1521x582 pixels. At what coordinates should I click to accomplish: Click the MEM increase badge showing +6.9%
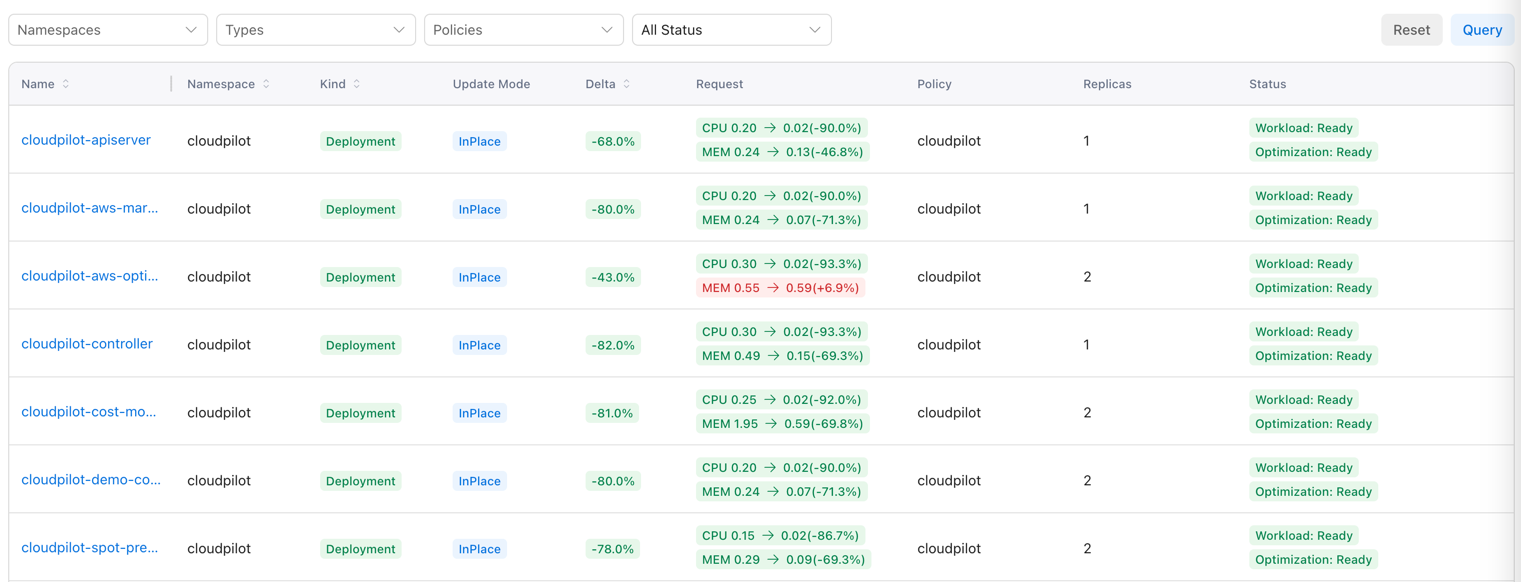(783, 287)
